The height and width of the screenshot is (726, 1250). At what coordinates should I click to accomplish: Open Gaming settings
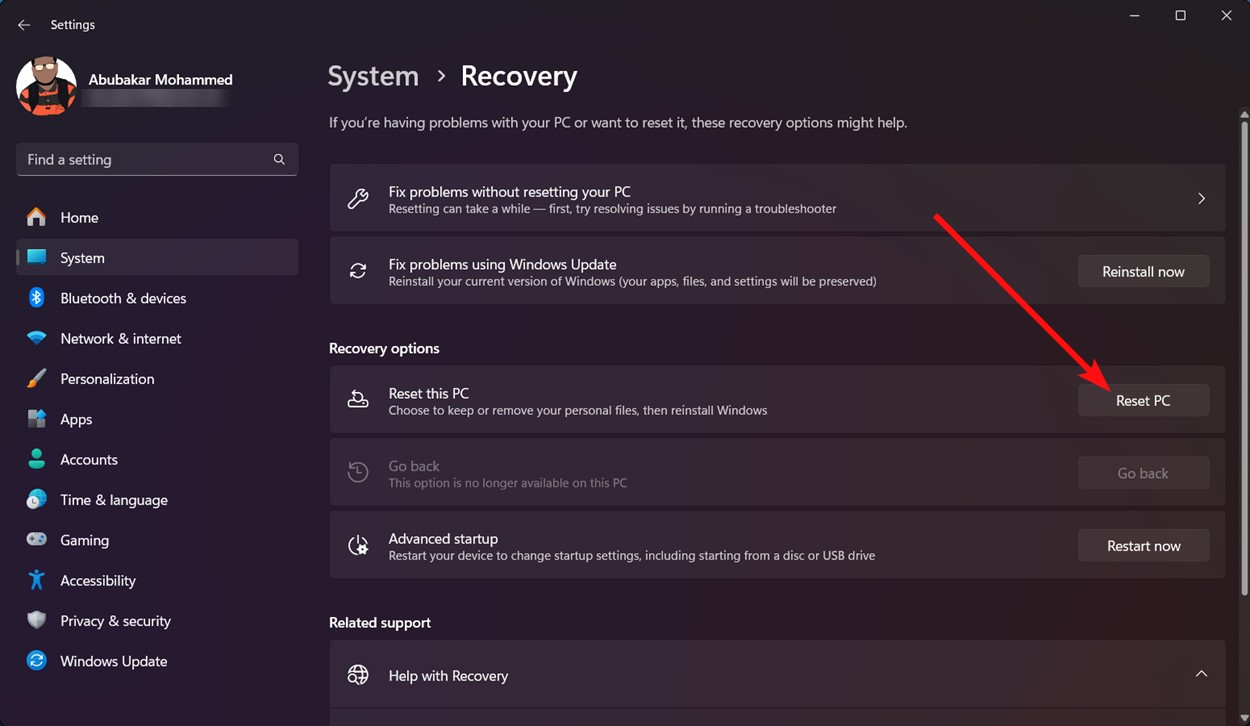(84, 540)
